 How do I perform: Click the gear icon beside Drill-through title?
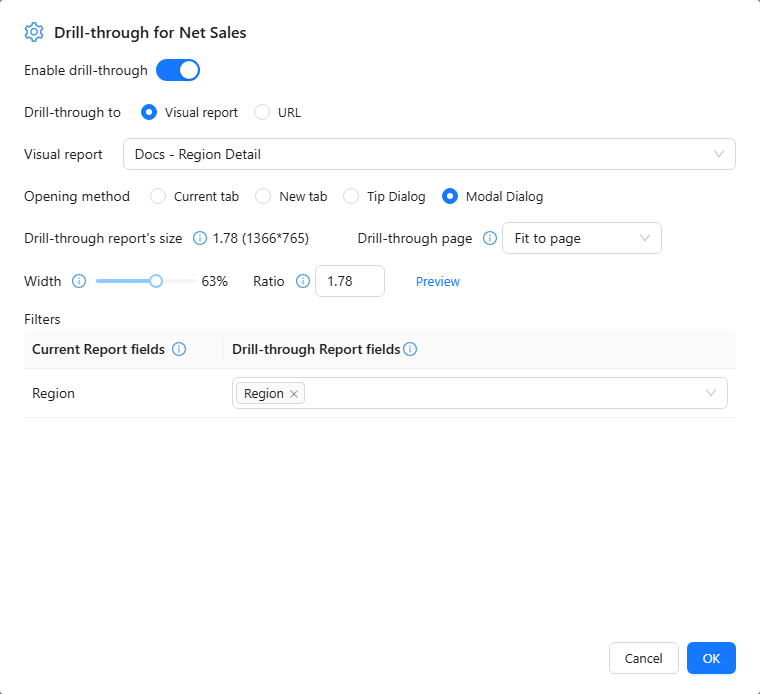point(34,32)
